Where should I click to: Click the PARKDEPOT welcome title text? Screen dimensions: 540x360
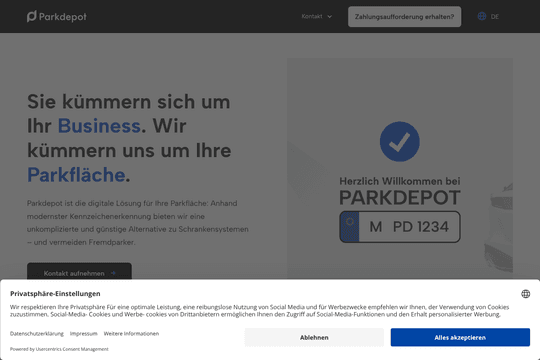click(400, 197)
